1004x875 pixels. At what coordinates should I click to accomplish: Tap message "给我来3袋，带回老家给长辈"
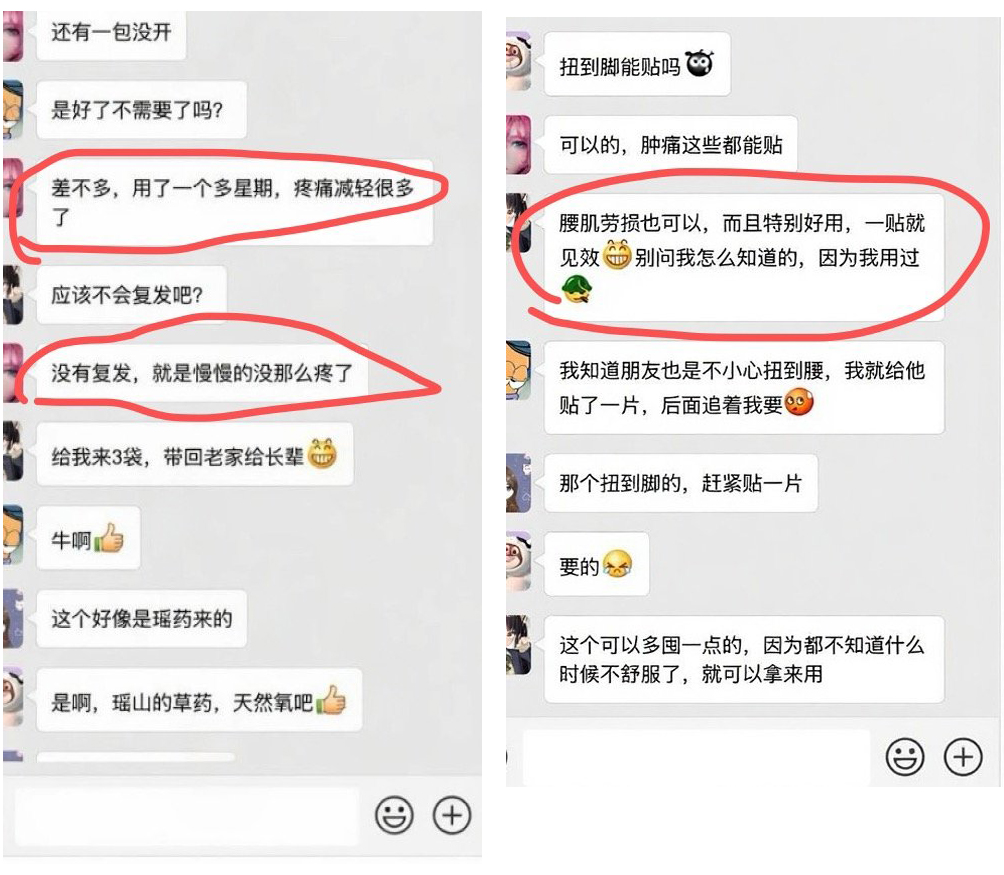click(x=195, y=455)
